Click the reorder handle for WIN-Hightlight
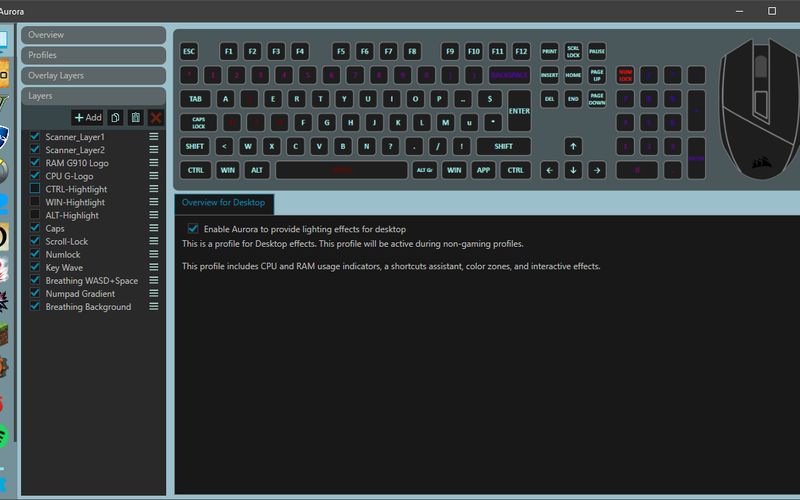 pos(154,202)
